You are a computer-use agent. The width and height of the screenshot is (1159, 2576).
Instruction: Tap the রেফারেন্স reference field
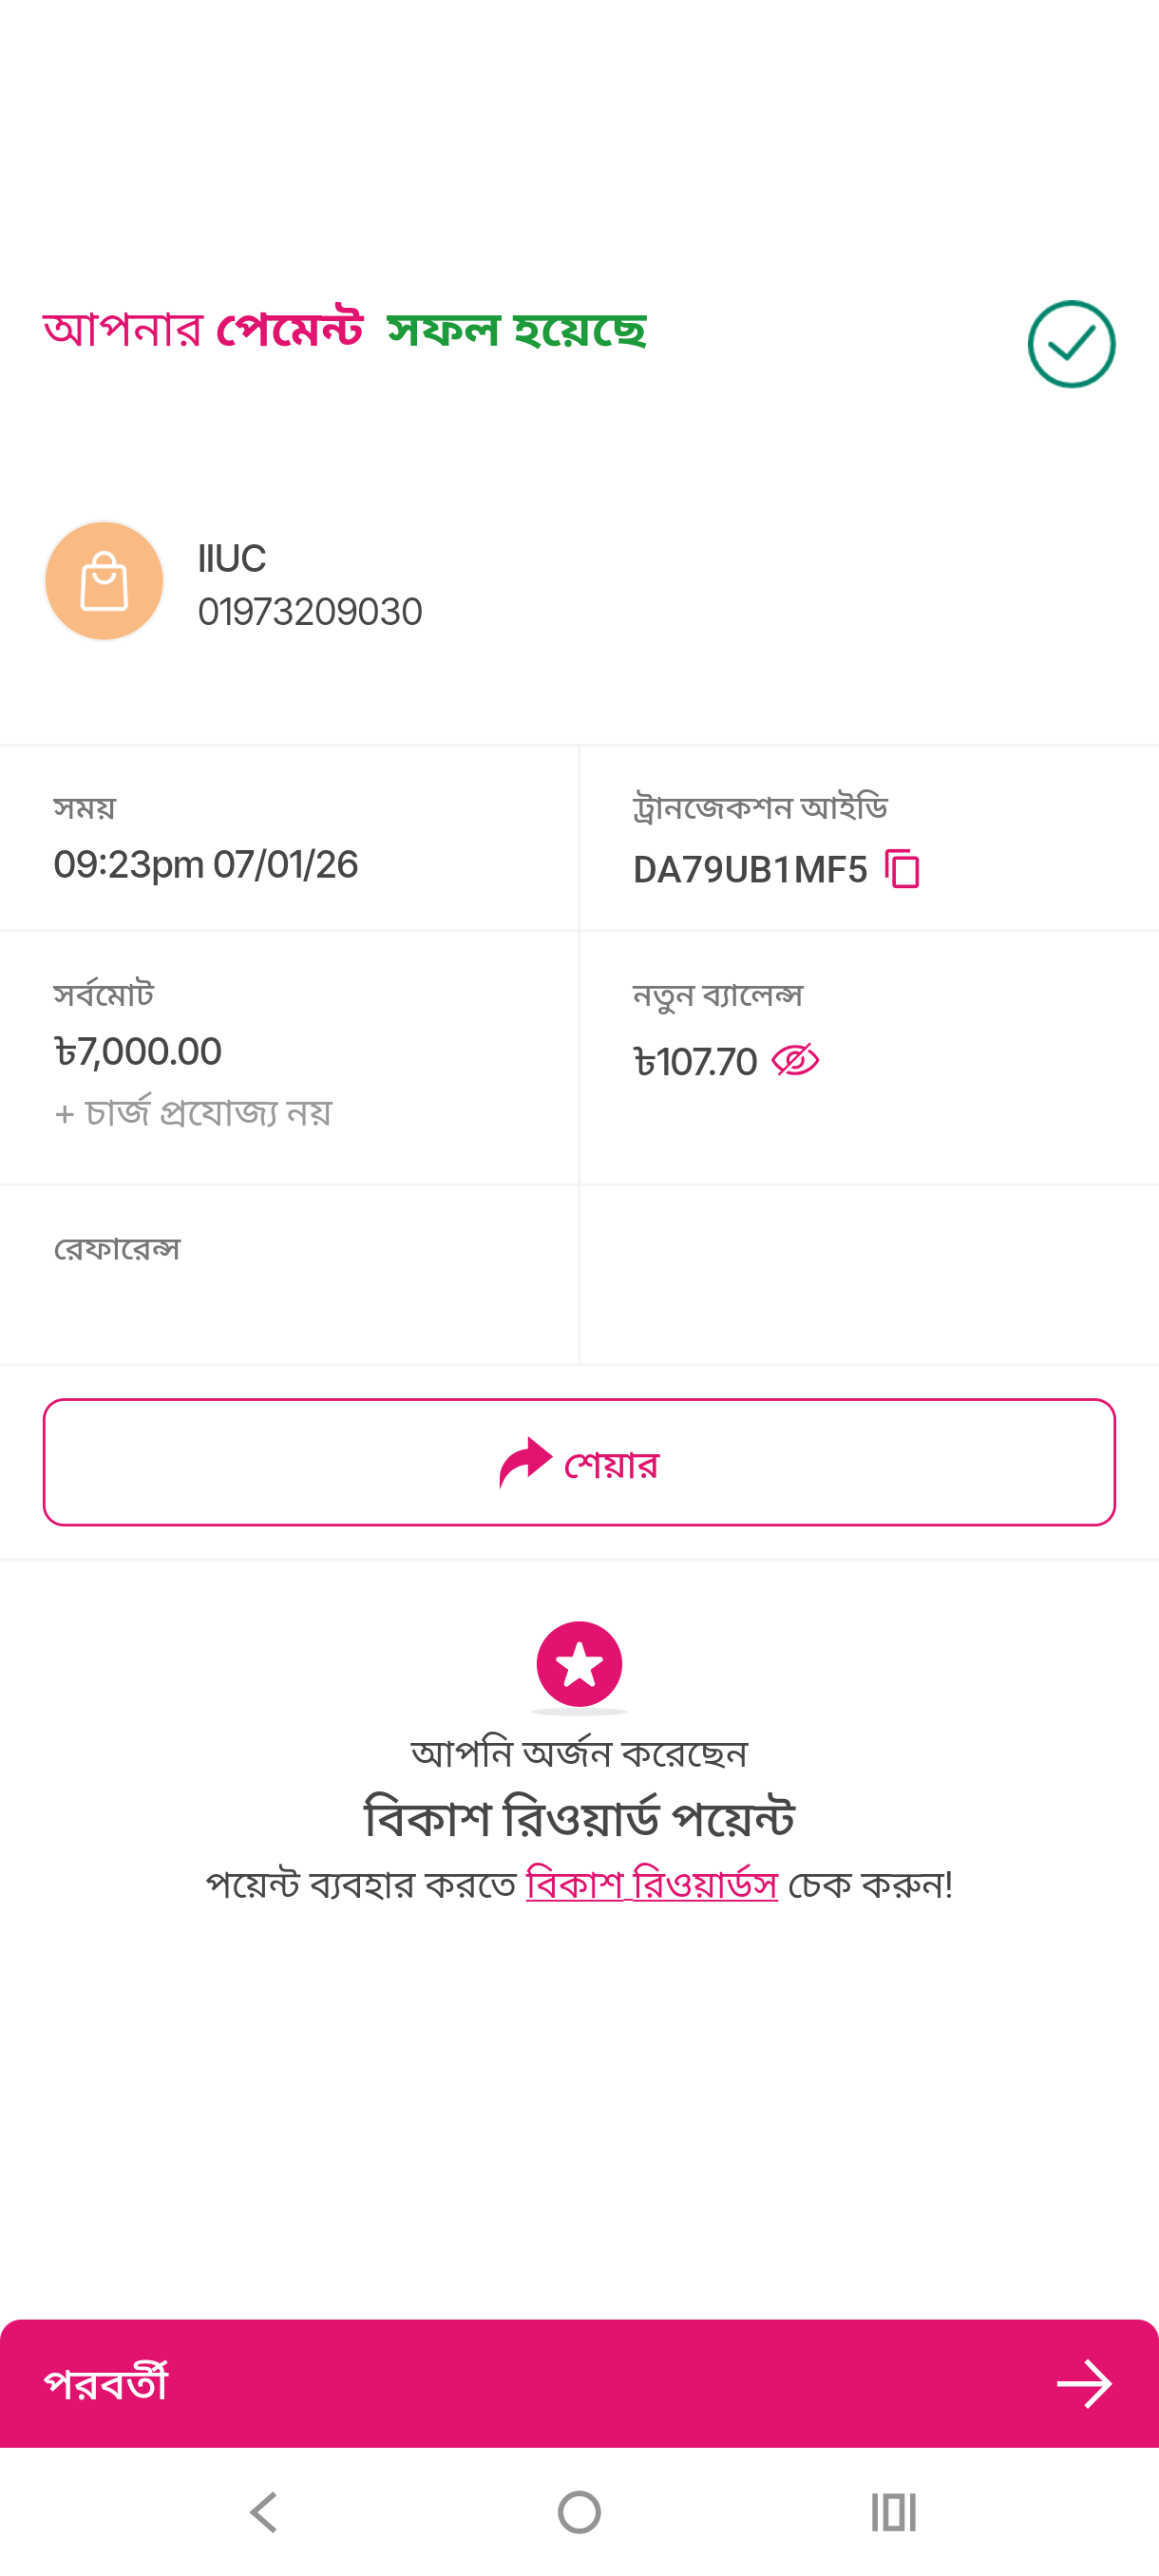pyautogui.click(x=117, y=1250)
